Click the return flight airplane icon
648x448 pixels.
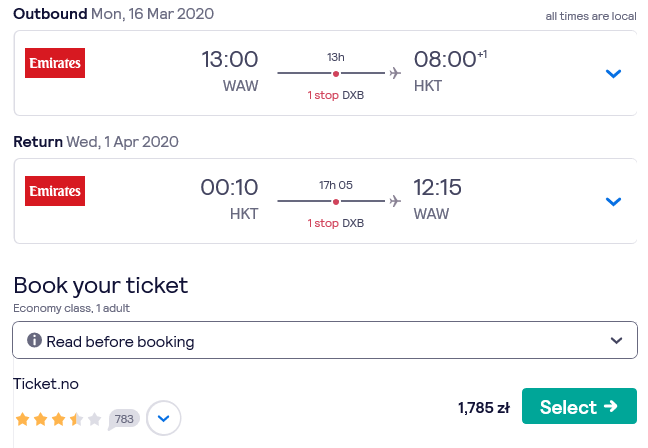395,201
